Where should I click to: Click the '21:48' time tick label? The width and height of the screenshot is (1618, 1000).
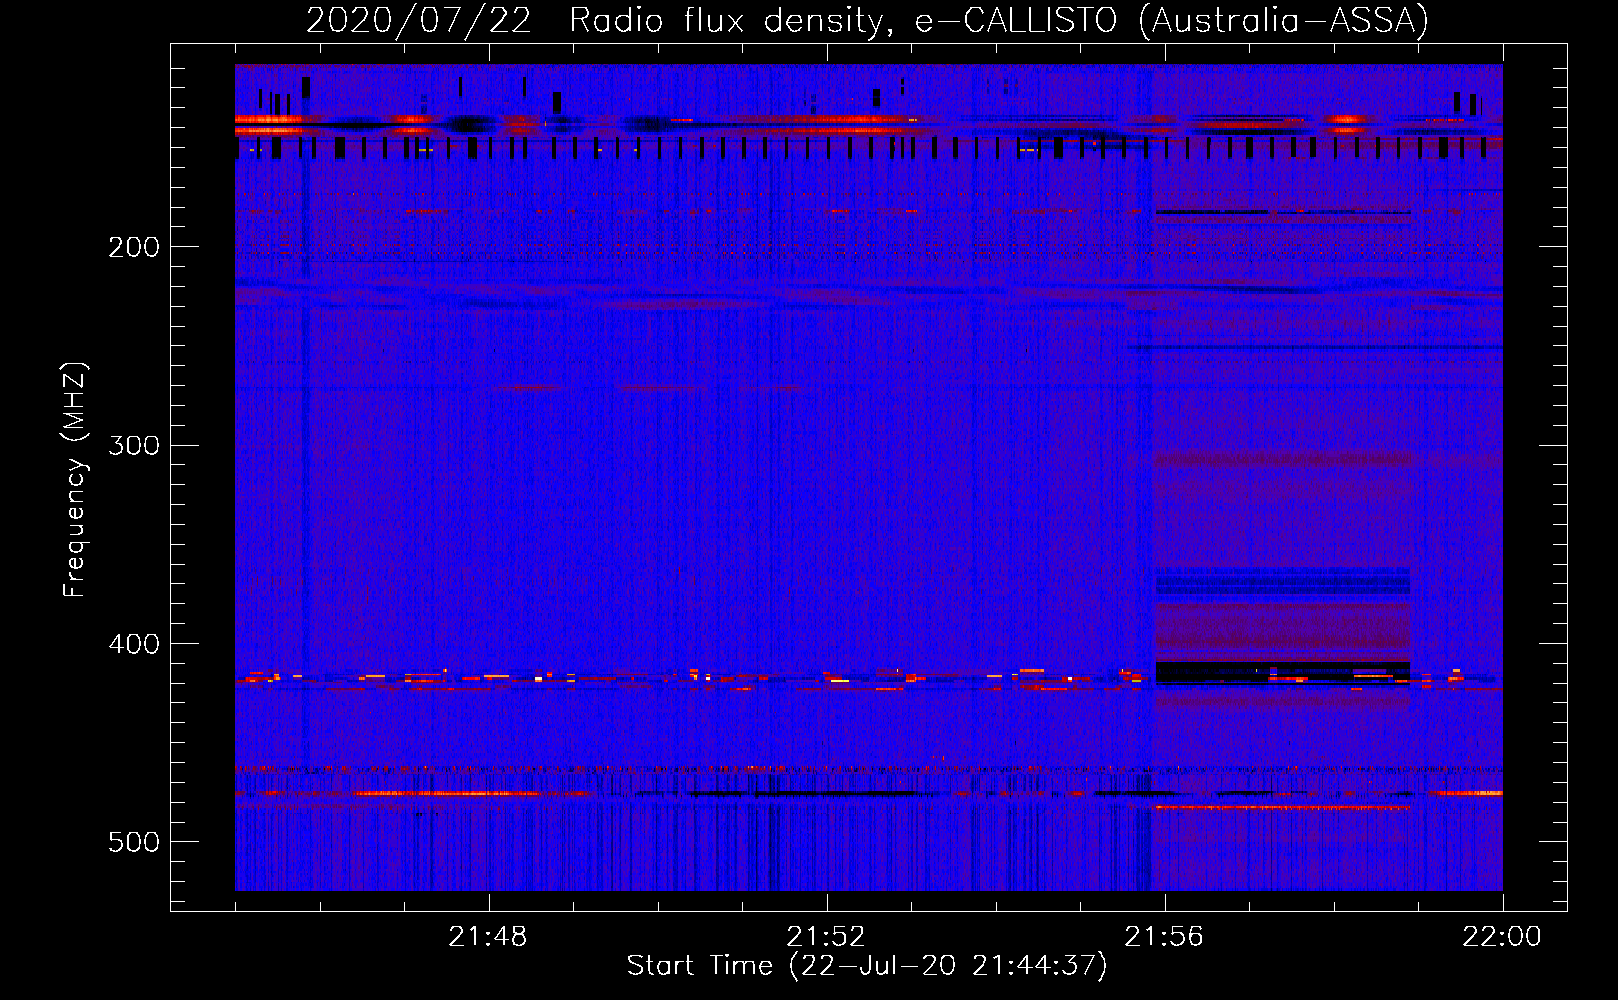(x=488, y=937)
